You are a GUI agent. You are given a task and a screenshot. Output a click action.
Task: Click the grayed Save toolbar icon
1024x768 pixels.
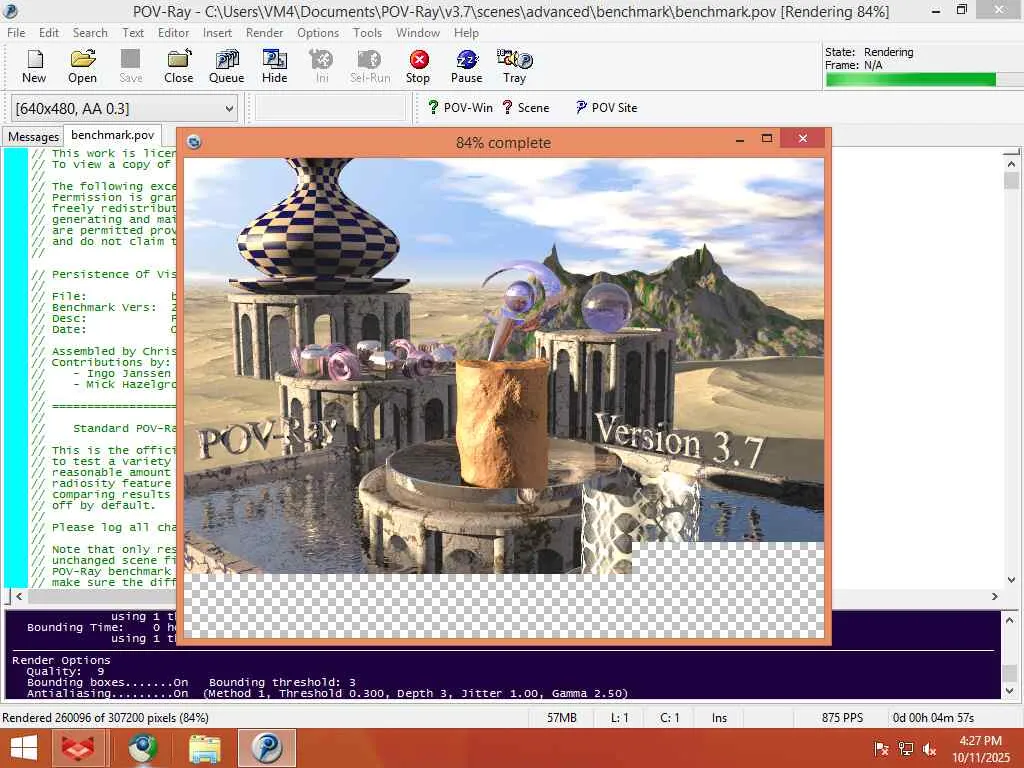tap(131, 67)
